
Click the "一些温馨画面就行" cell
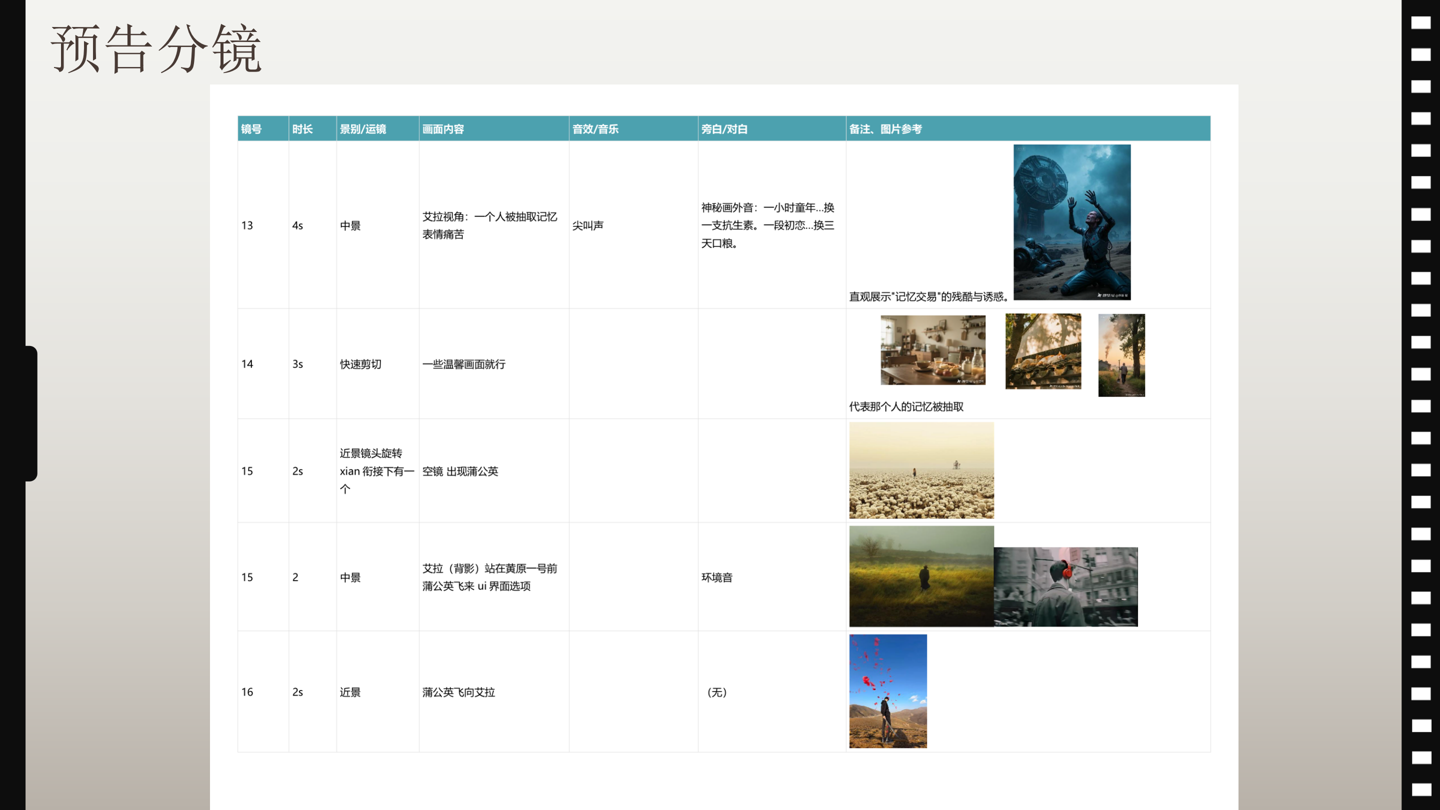494,364
